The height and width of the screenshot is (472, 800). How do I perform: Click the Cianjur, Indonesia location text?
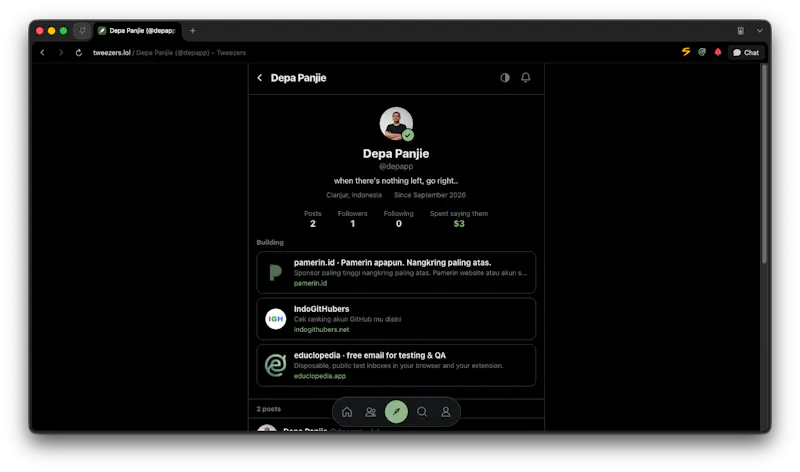tap(354, 195)
